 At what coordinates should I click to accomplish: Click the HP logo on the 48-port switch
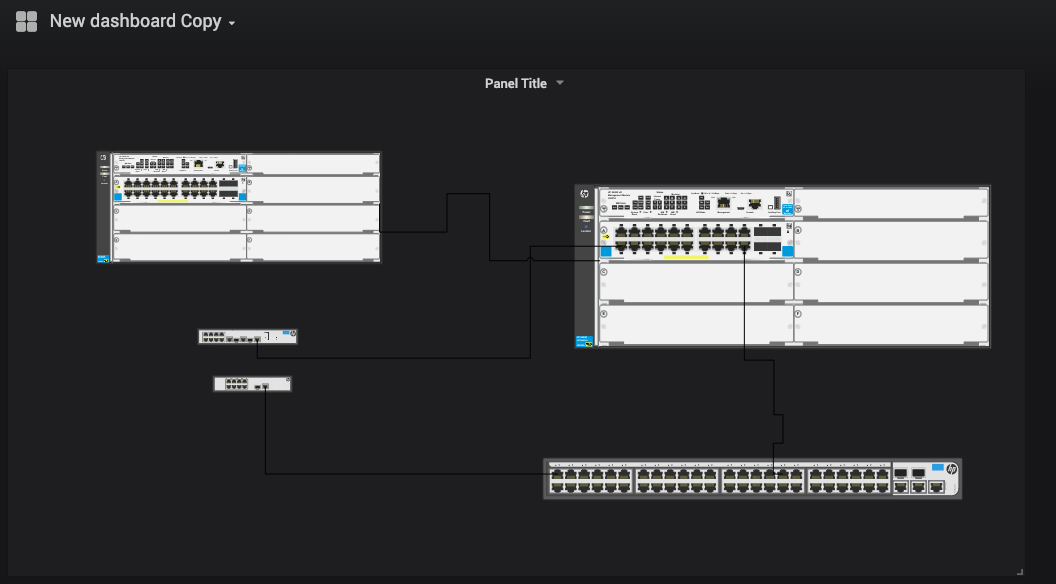pyautogui.click(x=952, y=469)
